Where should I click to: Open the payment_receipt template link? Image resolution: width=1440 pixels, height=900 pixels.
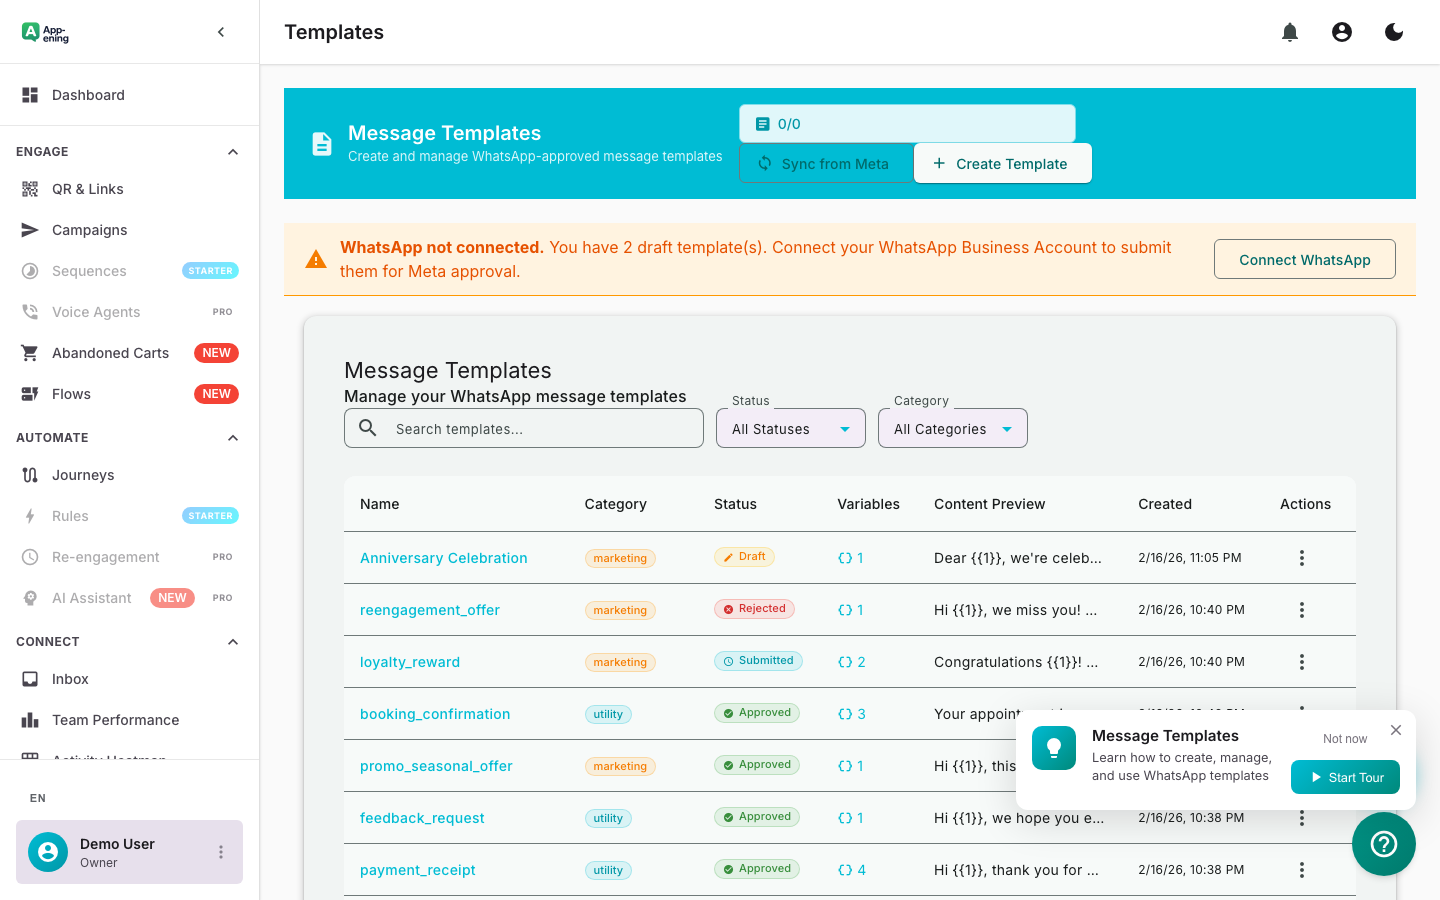point(417,869)
